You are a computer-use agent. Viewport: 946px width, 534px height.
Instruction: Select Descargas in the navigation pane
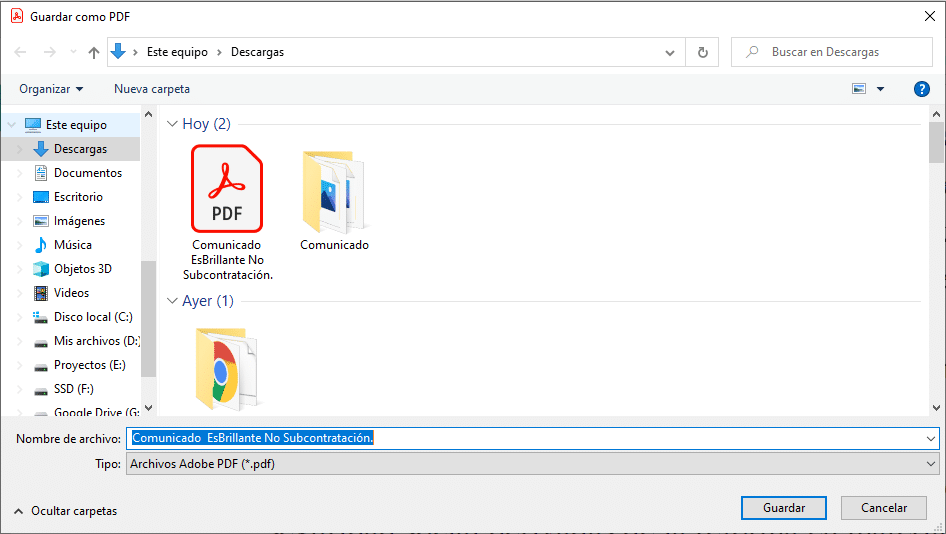pyautogui.click(x=80, y=148)
